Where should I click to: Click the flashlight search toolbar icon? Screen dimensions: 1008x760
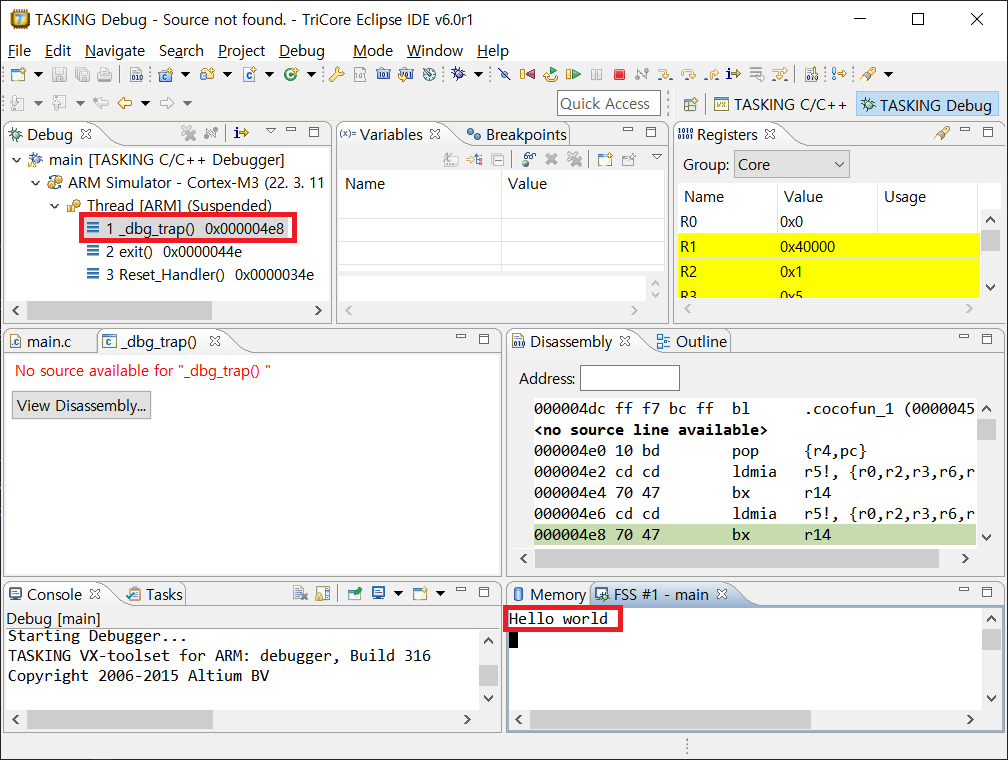tap(868, 75)
